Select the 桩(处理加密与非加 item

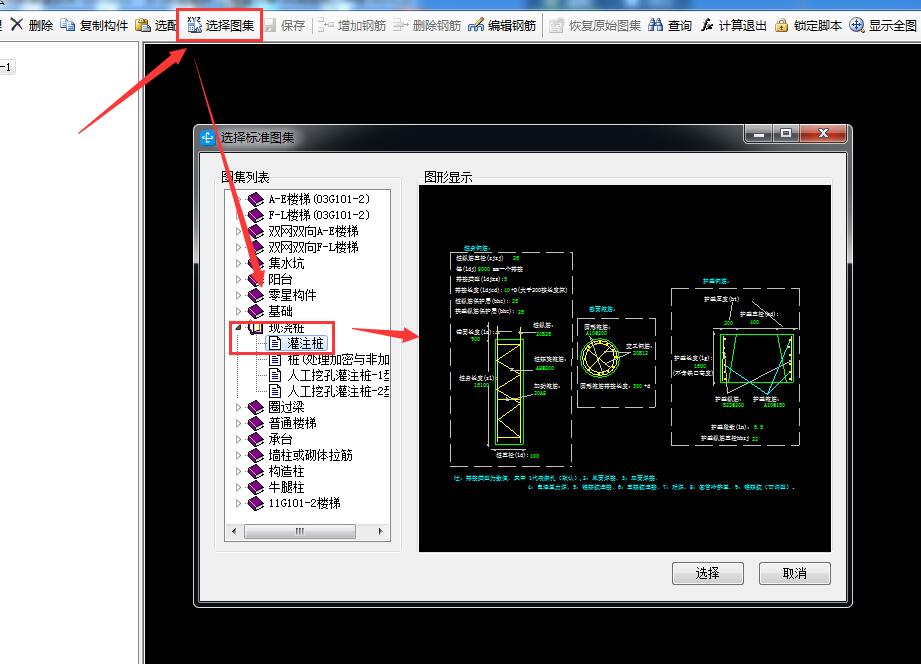click(338, 359)
